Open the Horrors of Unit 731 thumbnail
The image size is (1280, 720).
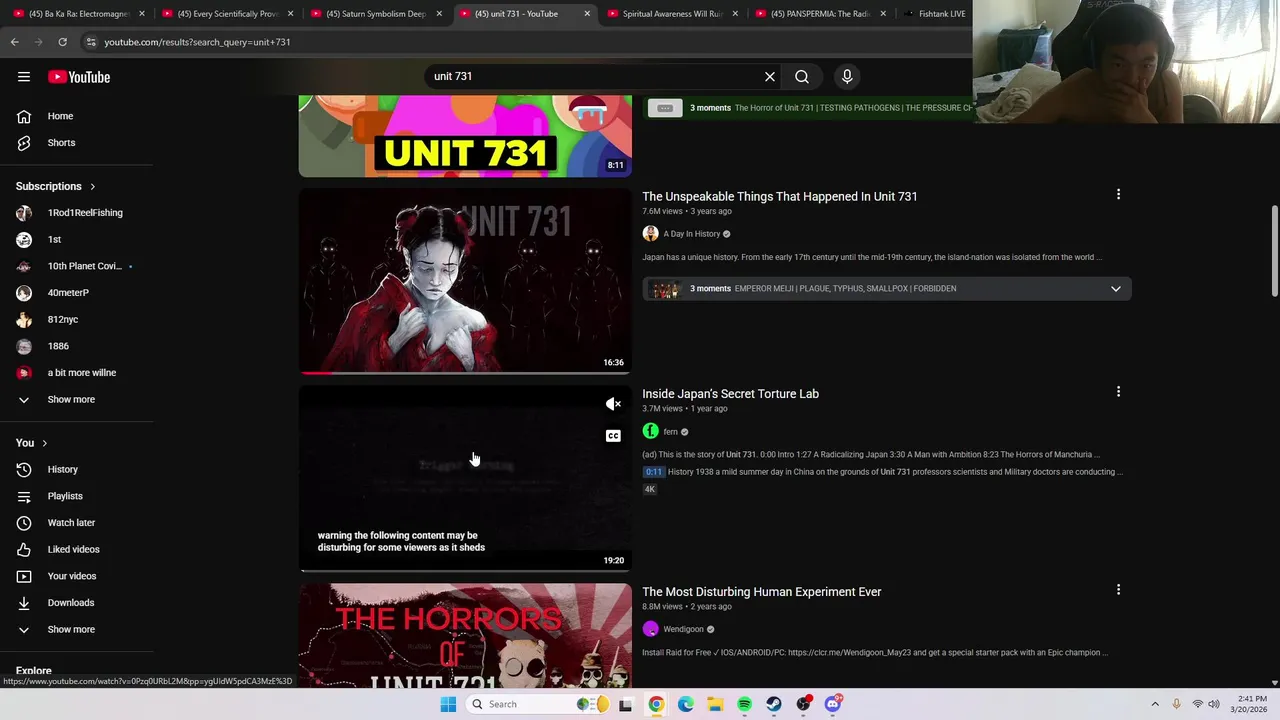click(x=465, y=636)
